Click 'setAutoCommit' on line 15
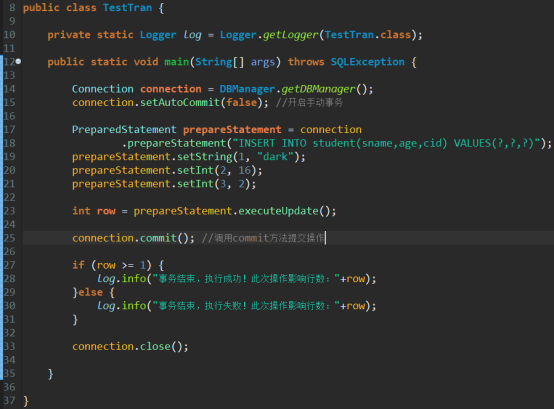This screenshot has height=409, width=554. [x=180, y=102]
